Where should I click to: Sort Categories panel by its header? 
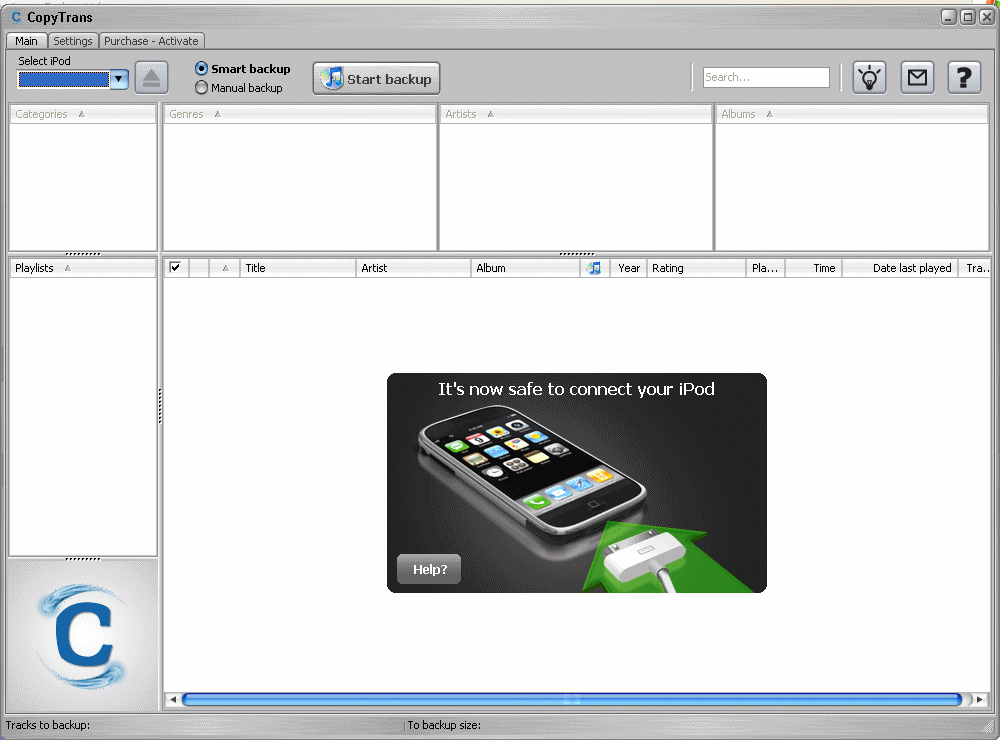82,114
